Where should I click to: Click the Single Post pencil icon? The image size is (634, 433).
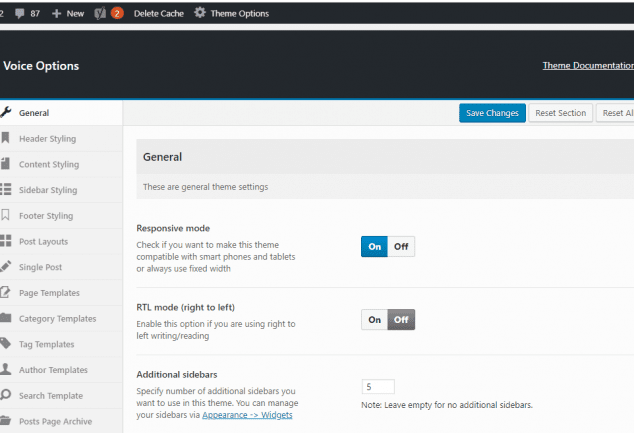(6, 266)
